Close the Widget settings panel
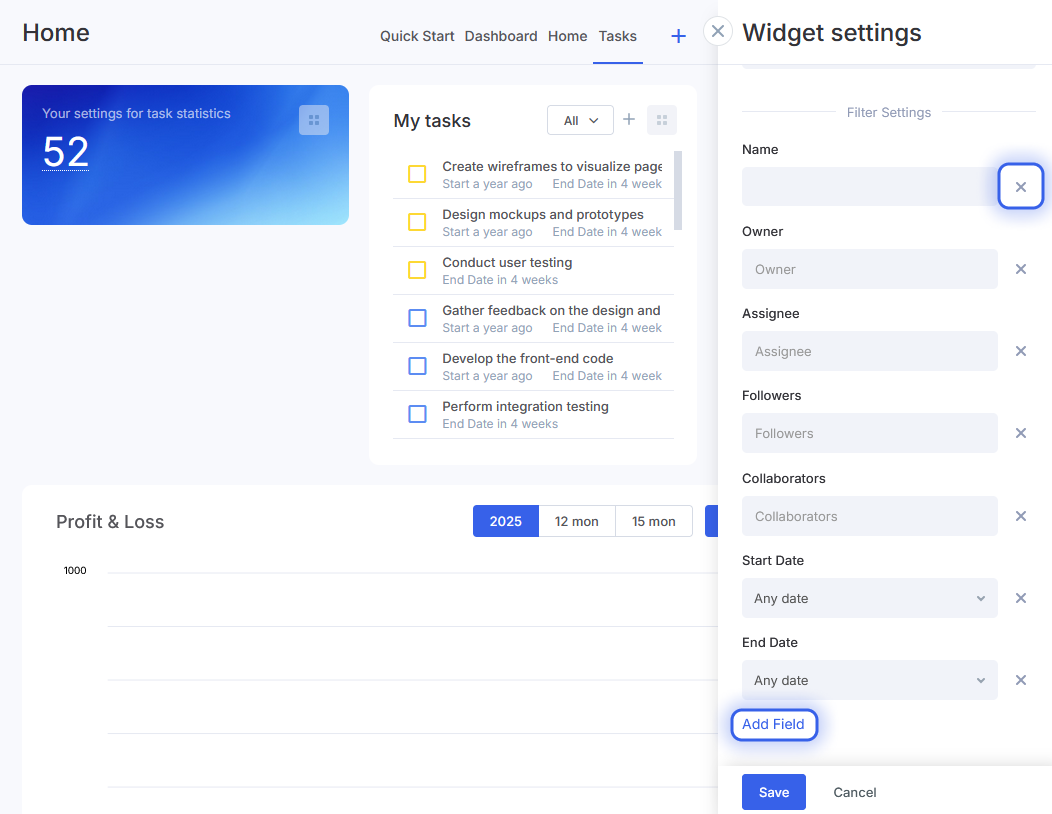1052x814 pixels. coord(717,32)
